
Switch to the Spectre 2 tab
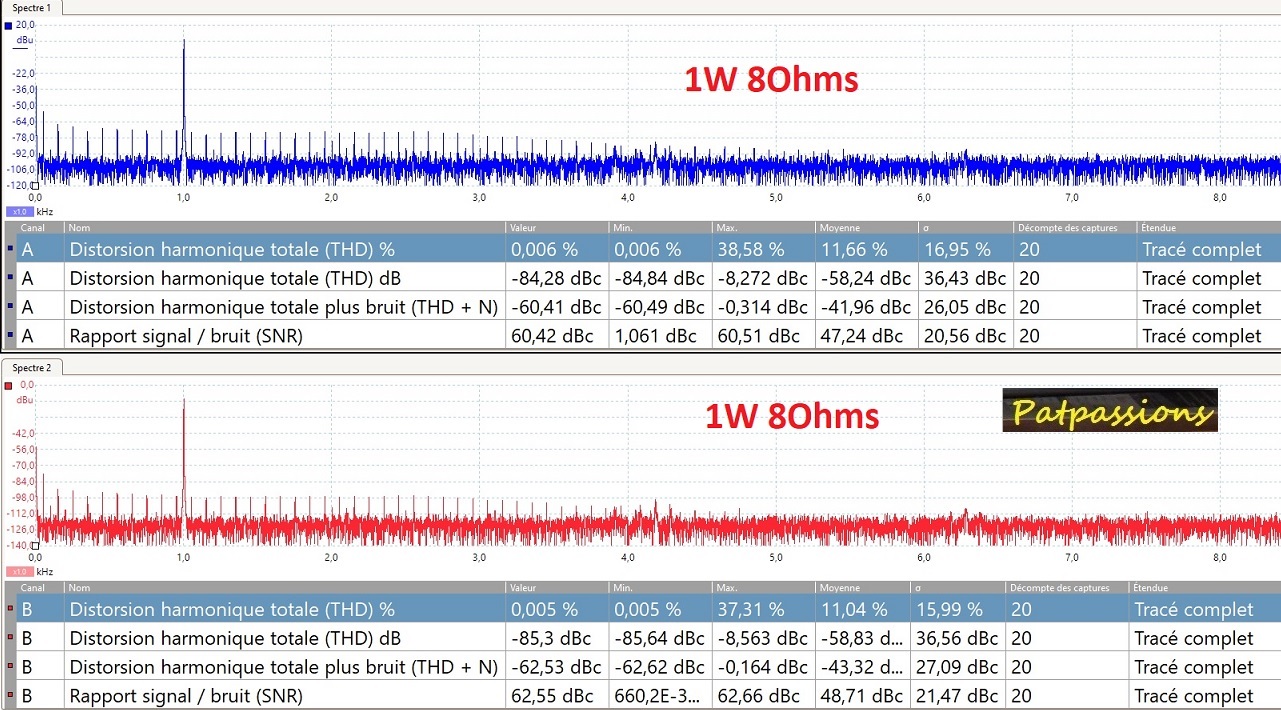(x=30, y=368)
